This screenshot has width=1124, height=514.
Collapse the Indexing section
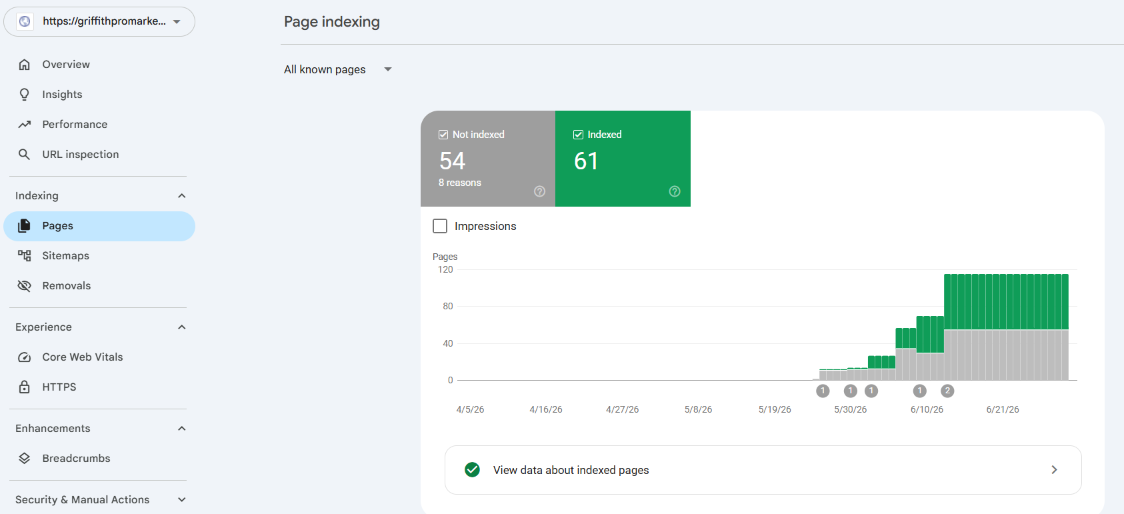[181, 196]
